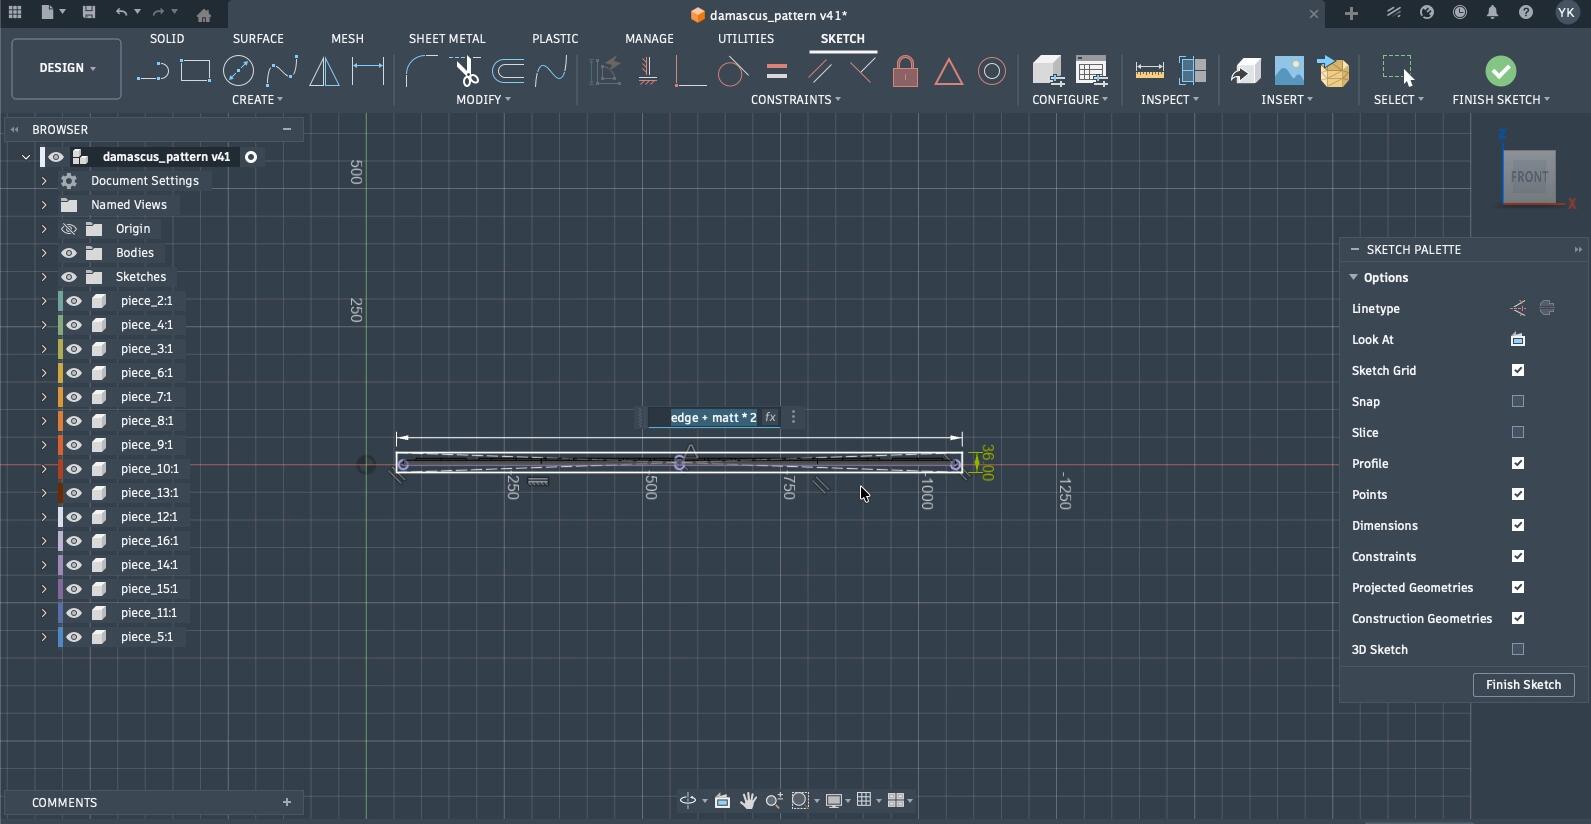Toggle the Sketch Grid checkbox
This screenshot has width=1591, height=824.
coord(1518,371)
